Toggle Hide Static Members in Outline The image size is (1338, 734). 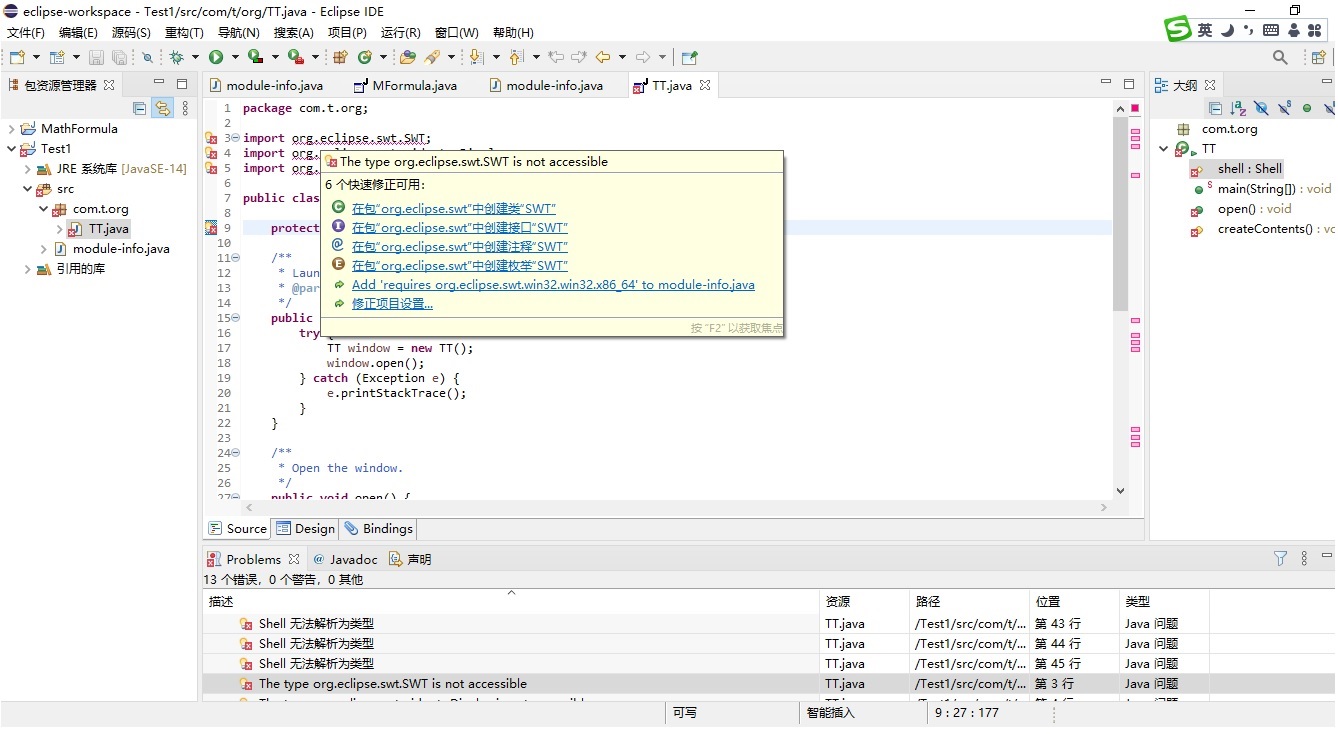pyautogui.click(x=1285, y=108)
